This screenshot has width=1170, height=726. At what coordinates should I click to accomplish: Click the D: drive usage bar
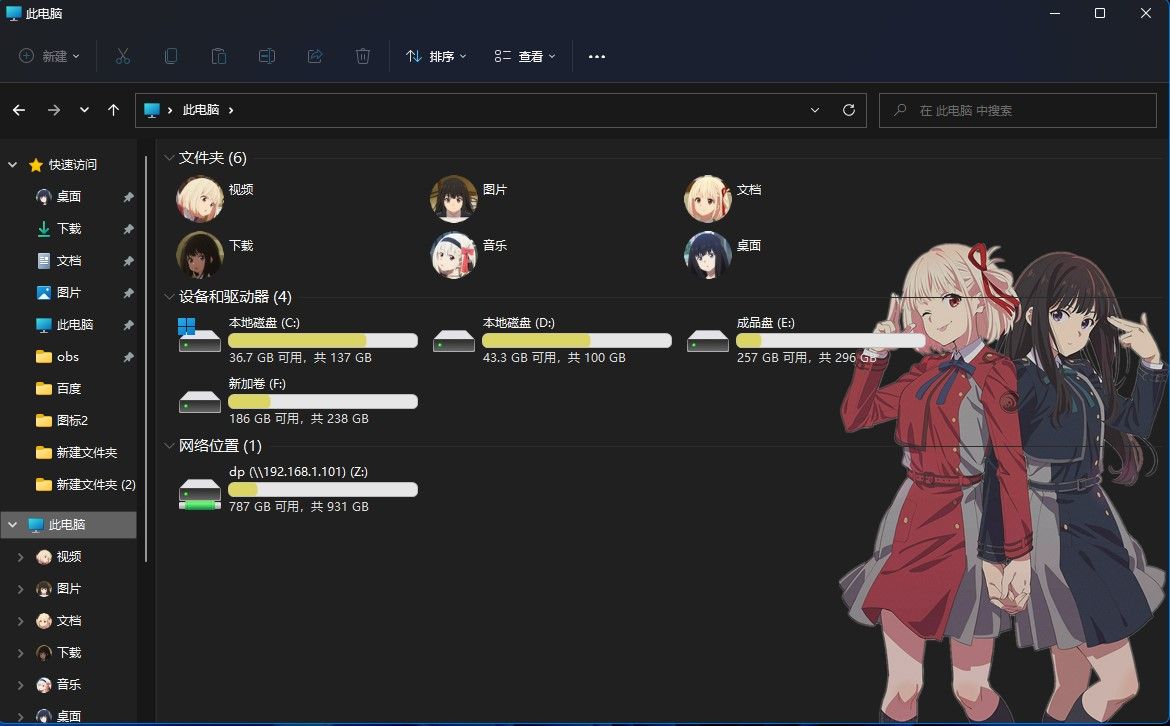[577, 340]
